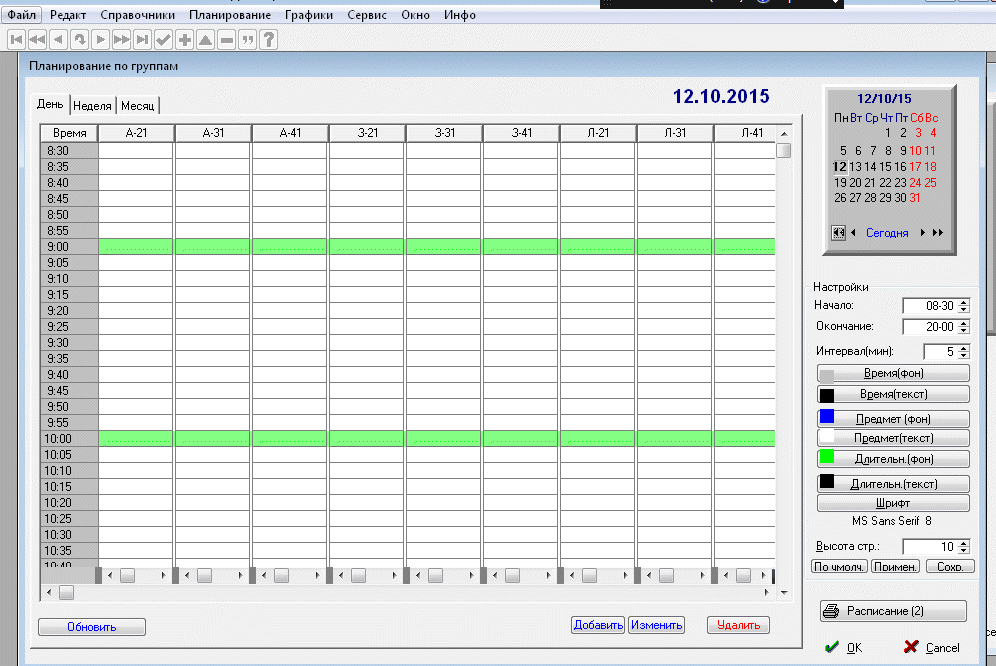The width and height of the screenshot is (996, 666).
Task: Click the checkmark confirm toolbar icon
Action: pyautogui.click(x=164, y=40)
